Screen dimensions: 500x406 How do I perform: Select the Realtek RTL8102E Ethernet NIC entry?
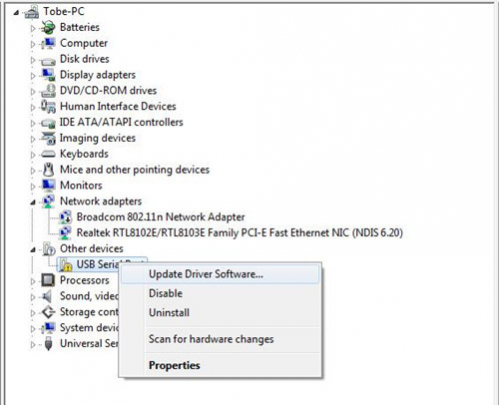click(x=239, y=233)
